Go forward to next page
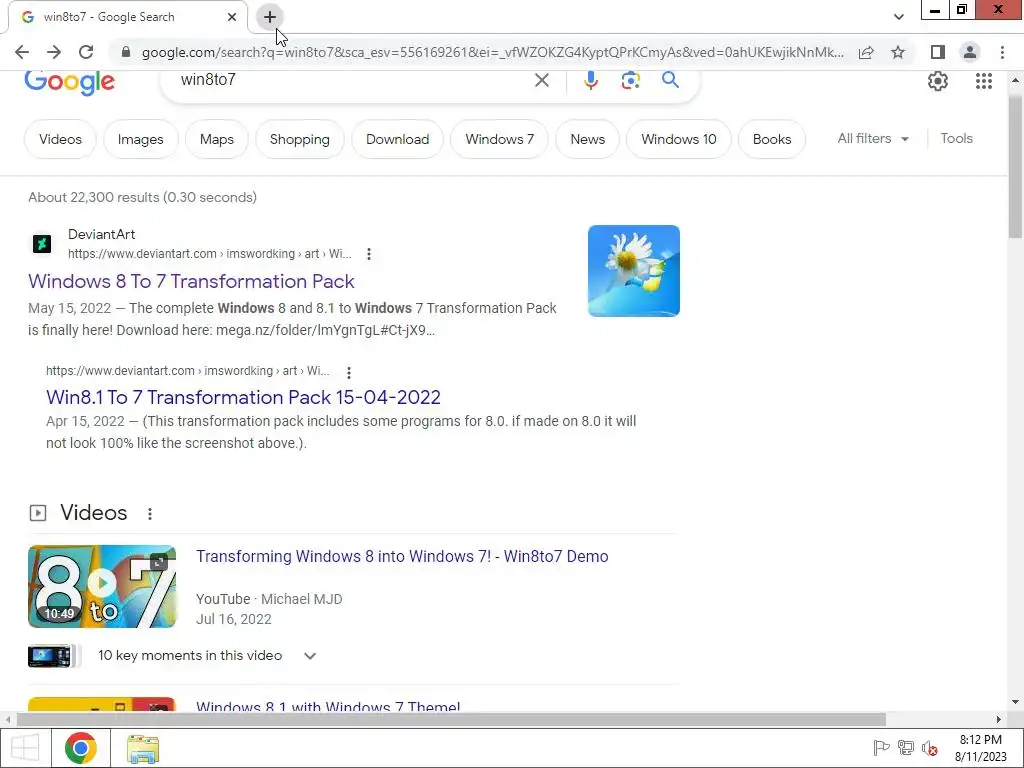Image resolution: width=1024 pixels, height=768 pixels. coord(54,52)
